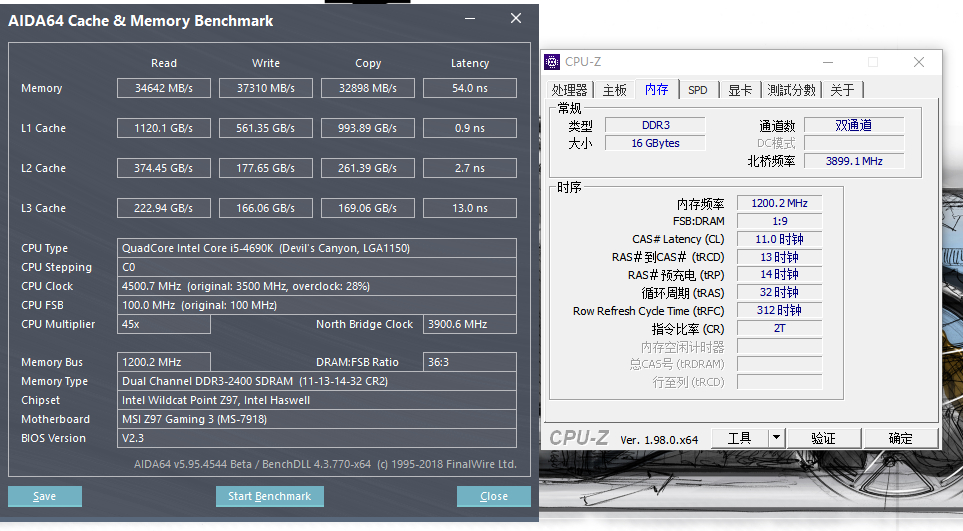Click North Bridge Clock value 3900.6 MHz
The width and height of the screenshot is (963, 531).
(470, 324)
